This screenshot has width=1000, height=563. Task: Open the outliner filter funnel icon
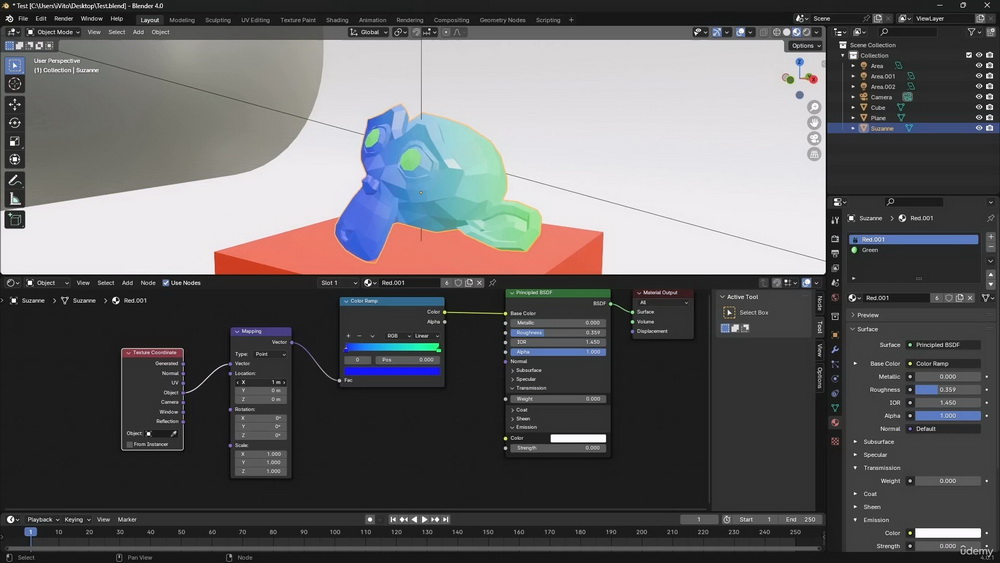(971, 32)
